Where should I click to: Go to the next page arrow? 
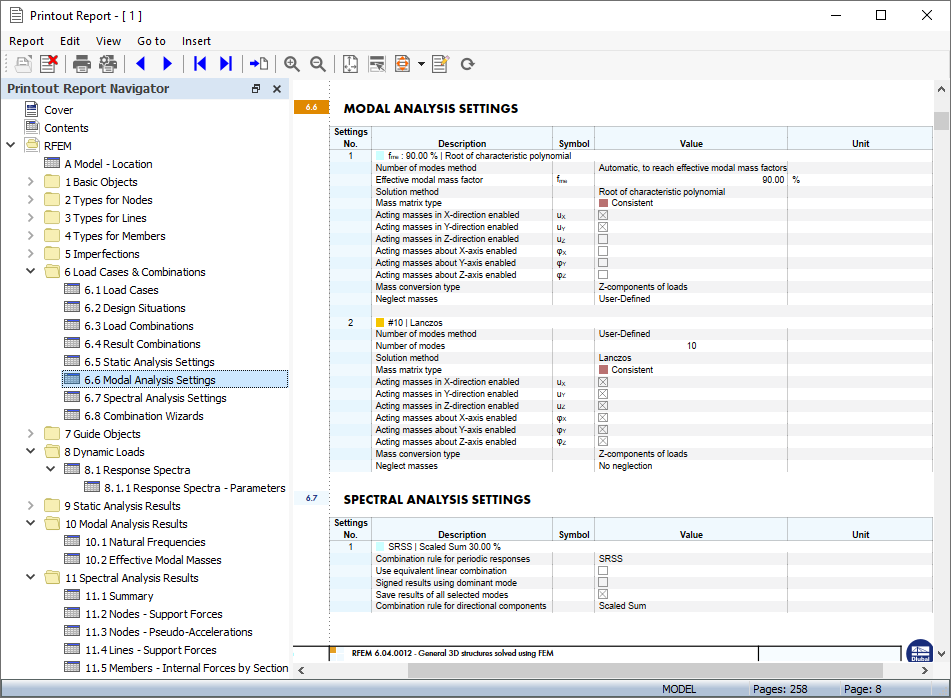coord(167,64)
